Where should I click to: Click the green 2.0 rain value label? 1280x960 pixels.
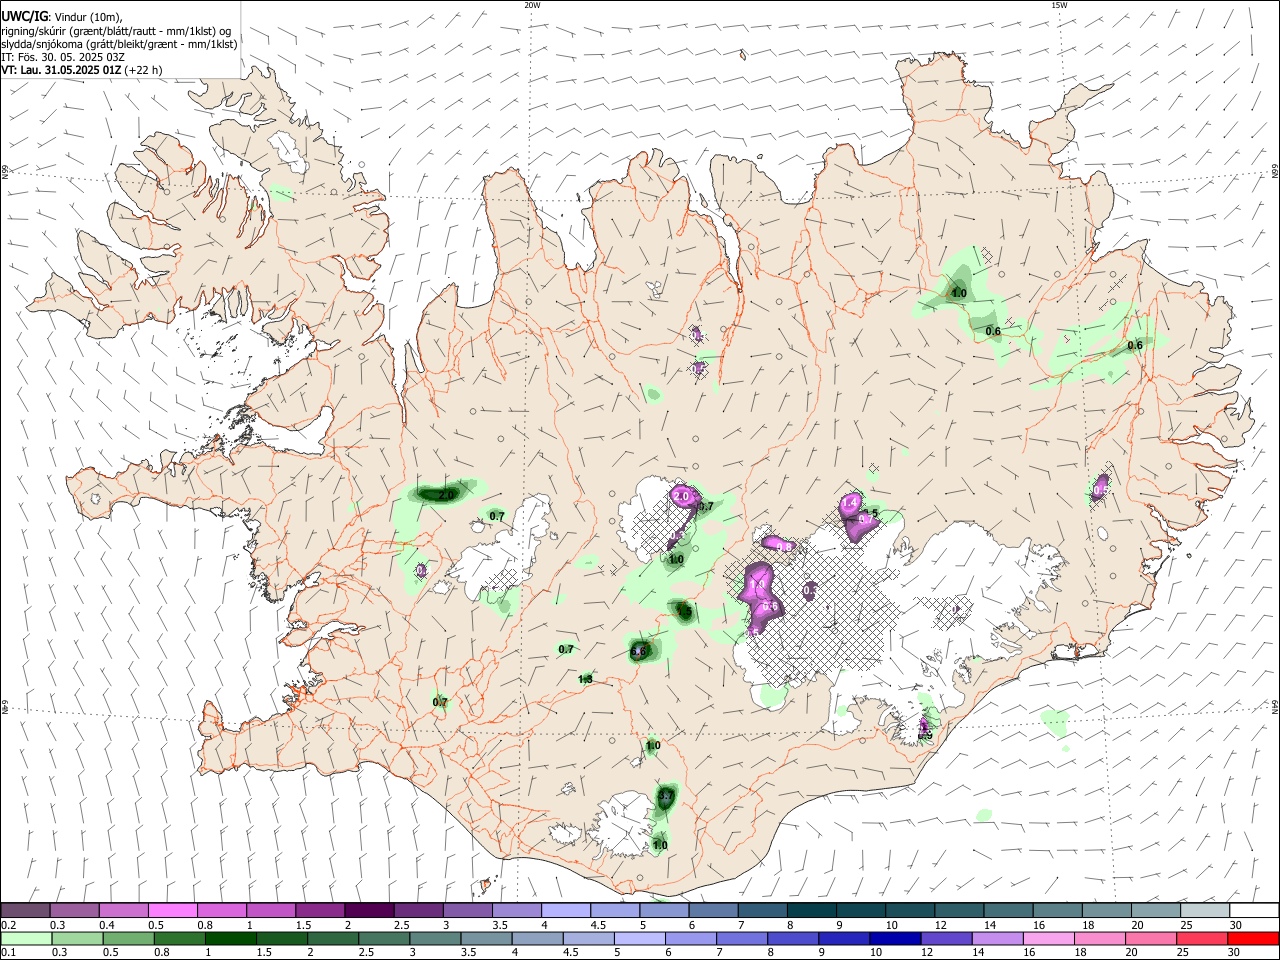pyautogui.click(x=446, y=495)
